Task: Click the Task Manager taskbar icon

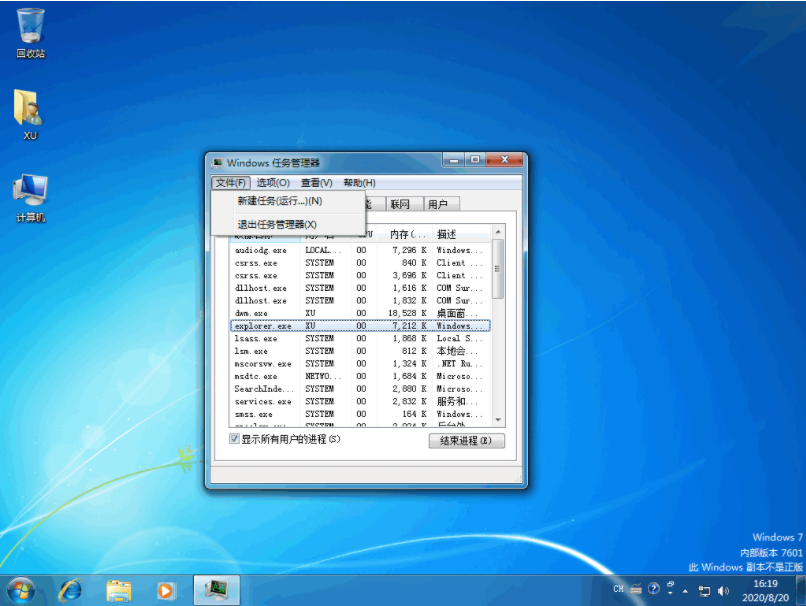Action: coord(215,590)
